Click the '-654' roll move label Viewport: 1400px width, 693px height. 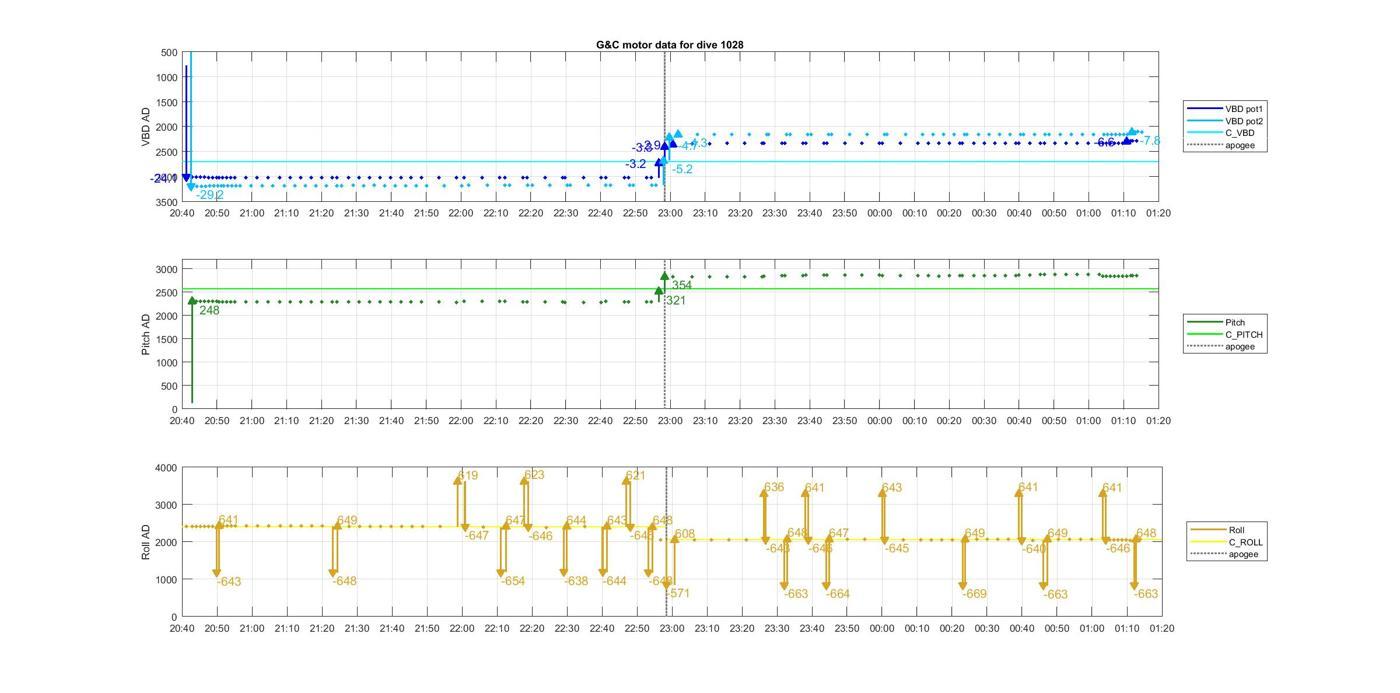[513, 582]
